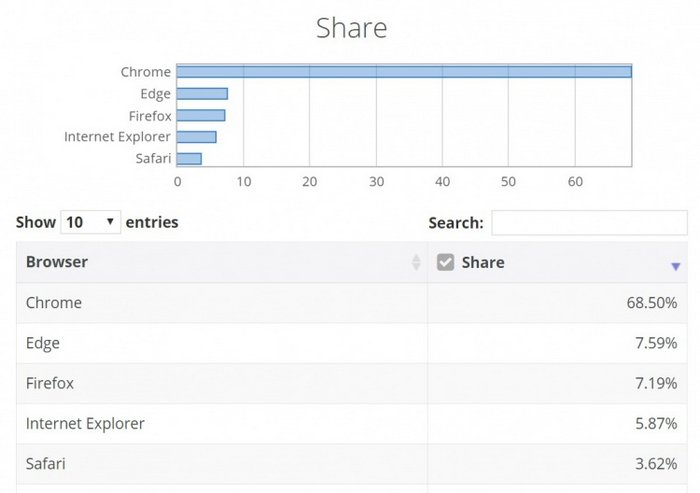Click the Safari bar in the chart
Viewport: 700px width, 493px height.
189,158
